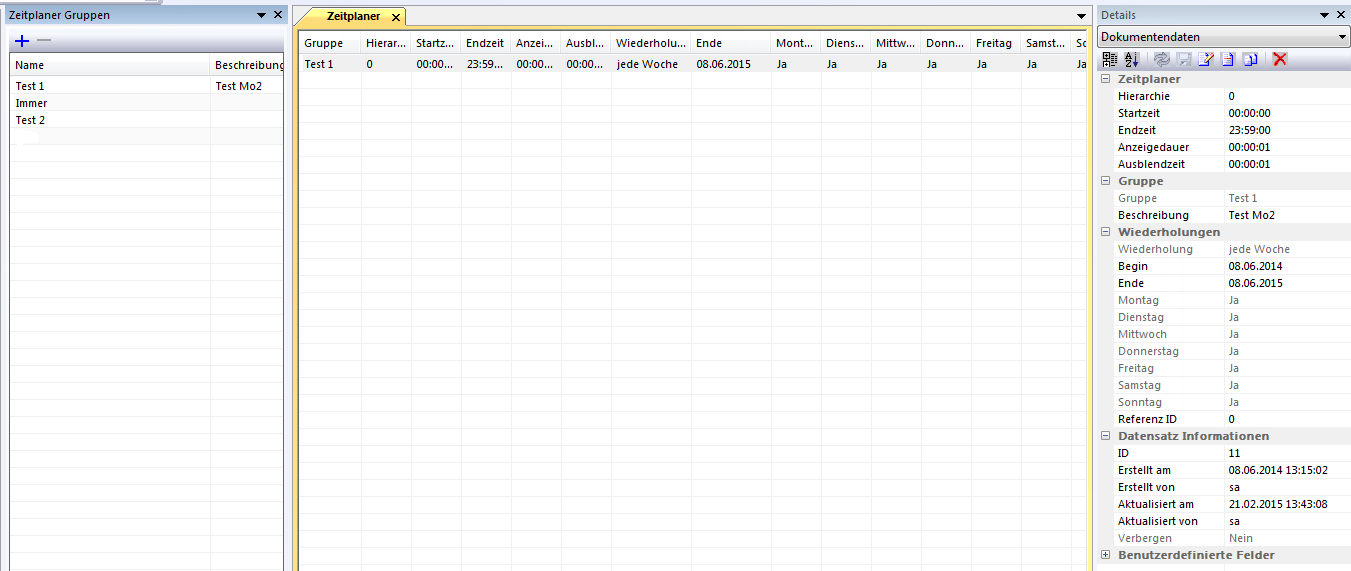1351x571 pixels.
Task: Click the edit record pencil icon
Action: click(x=1205, y=60)
